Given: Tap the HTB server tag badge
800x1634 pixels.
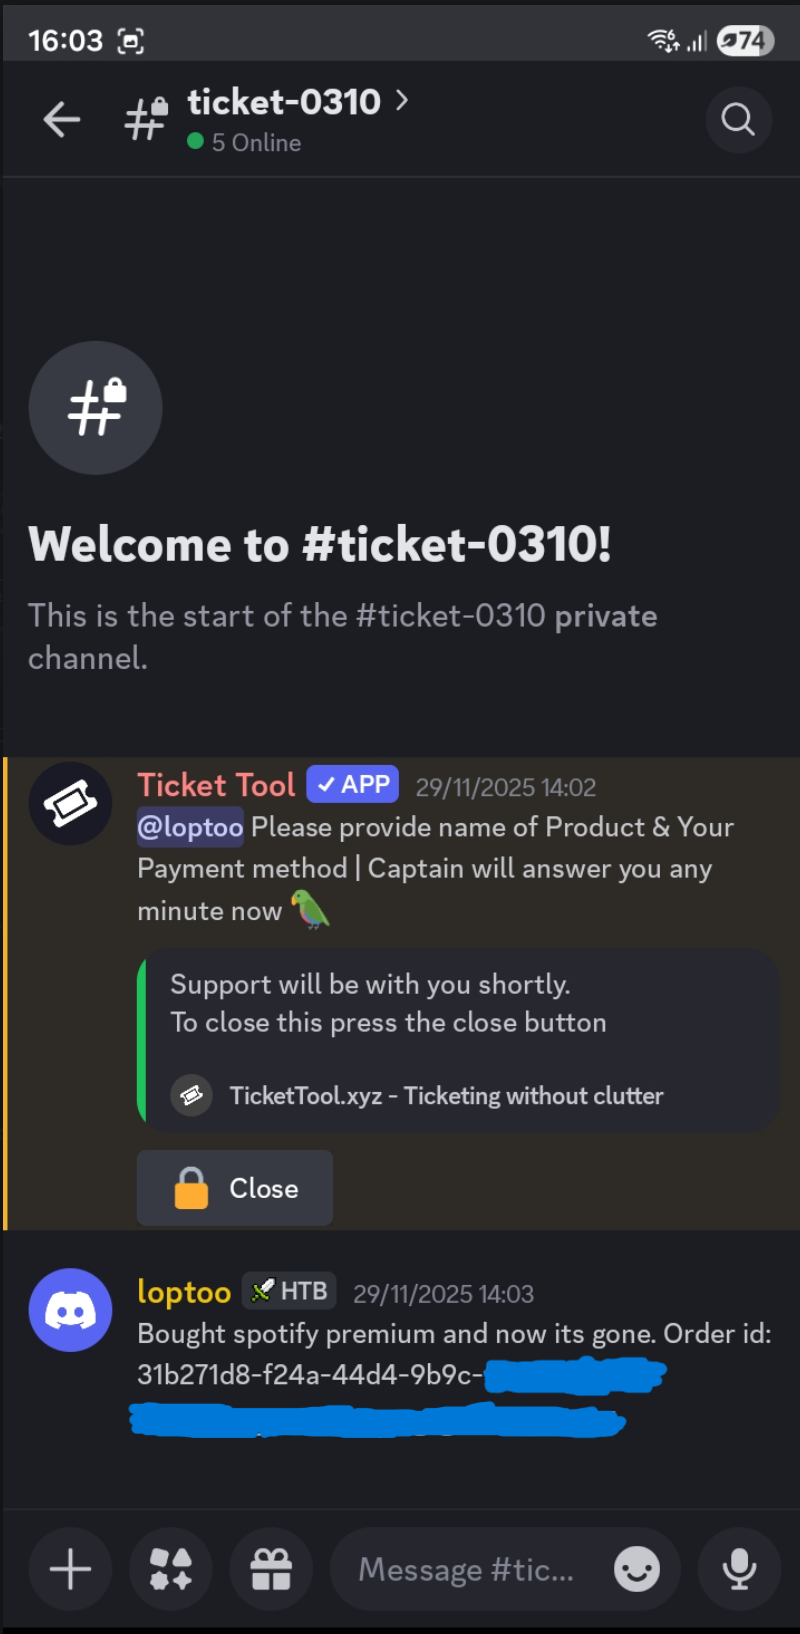Looking at the screenshot, I should [x=289, y=1291].
